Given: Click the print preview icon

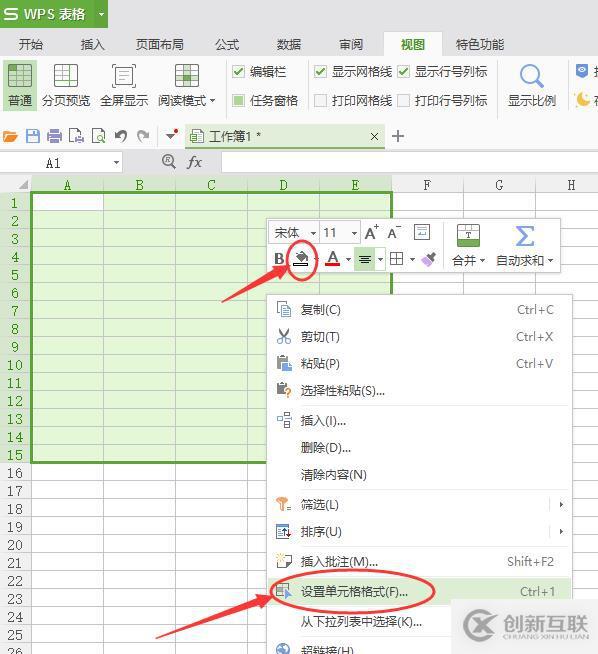Looking at the screenshot, I should (x=98, y=136).
